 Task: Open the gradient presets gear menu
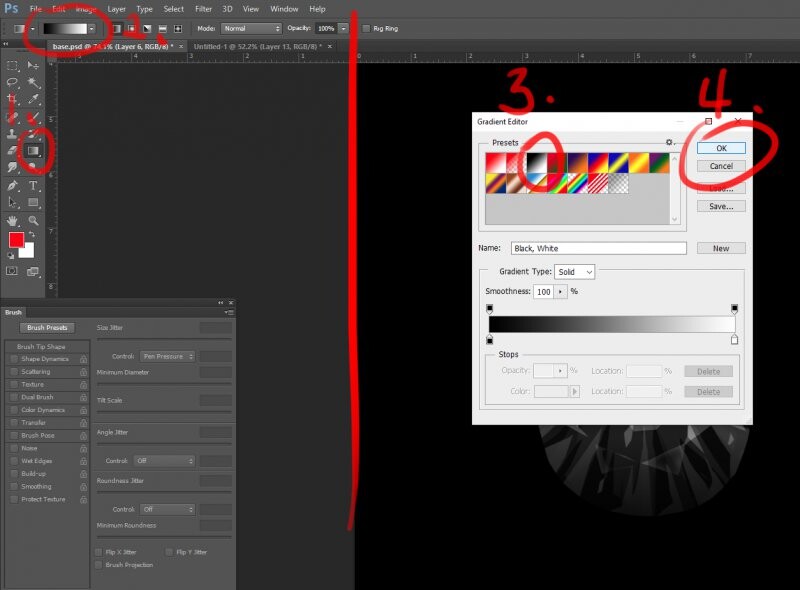click(x=671, y=143)
